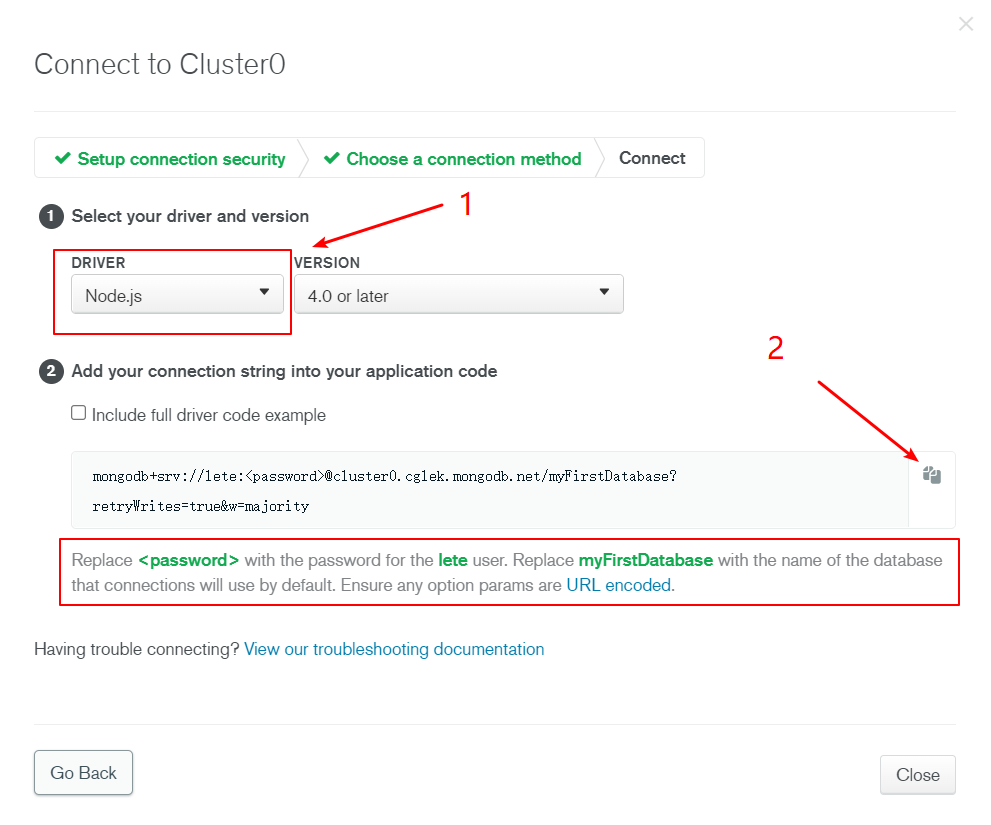Dismiss dialog with top-right X icon
Image resolution: width=991 pixels, height=825 pixels.
[965, 24]
